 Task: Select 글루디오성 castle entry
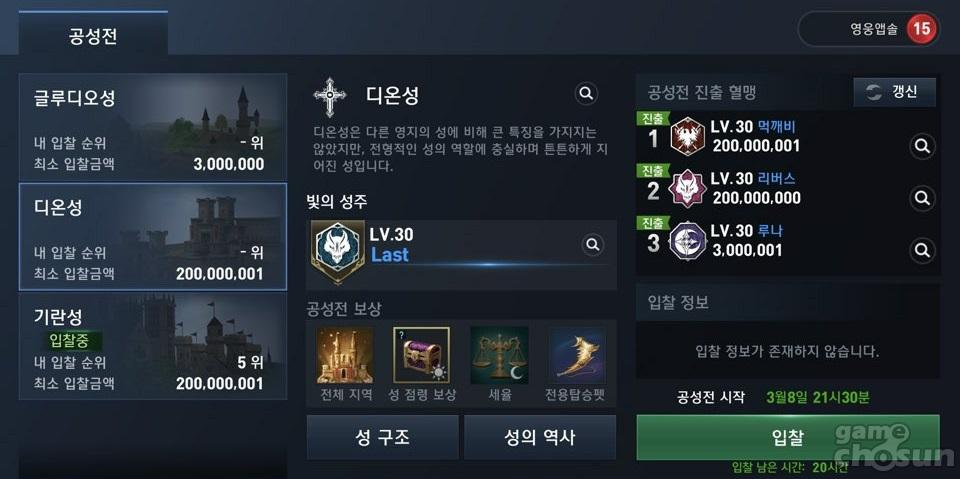click(x=153, y=127)
